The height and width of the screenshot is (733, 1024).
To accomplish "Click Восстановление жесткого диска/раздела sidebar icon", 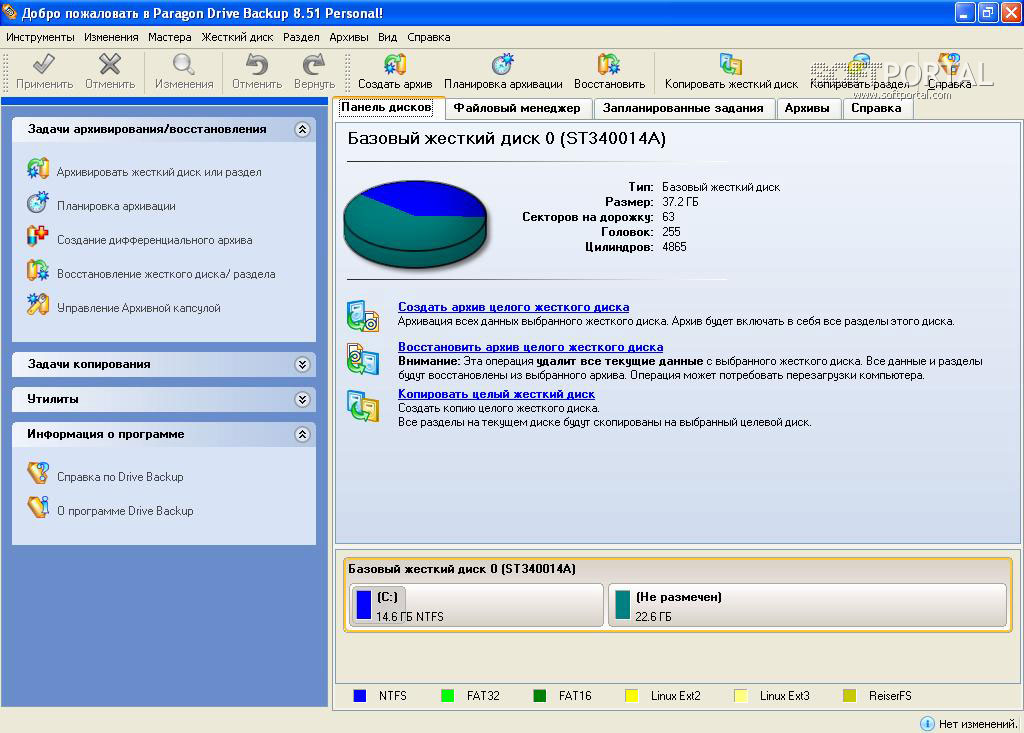I will (38, 270).
